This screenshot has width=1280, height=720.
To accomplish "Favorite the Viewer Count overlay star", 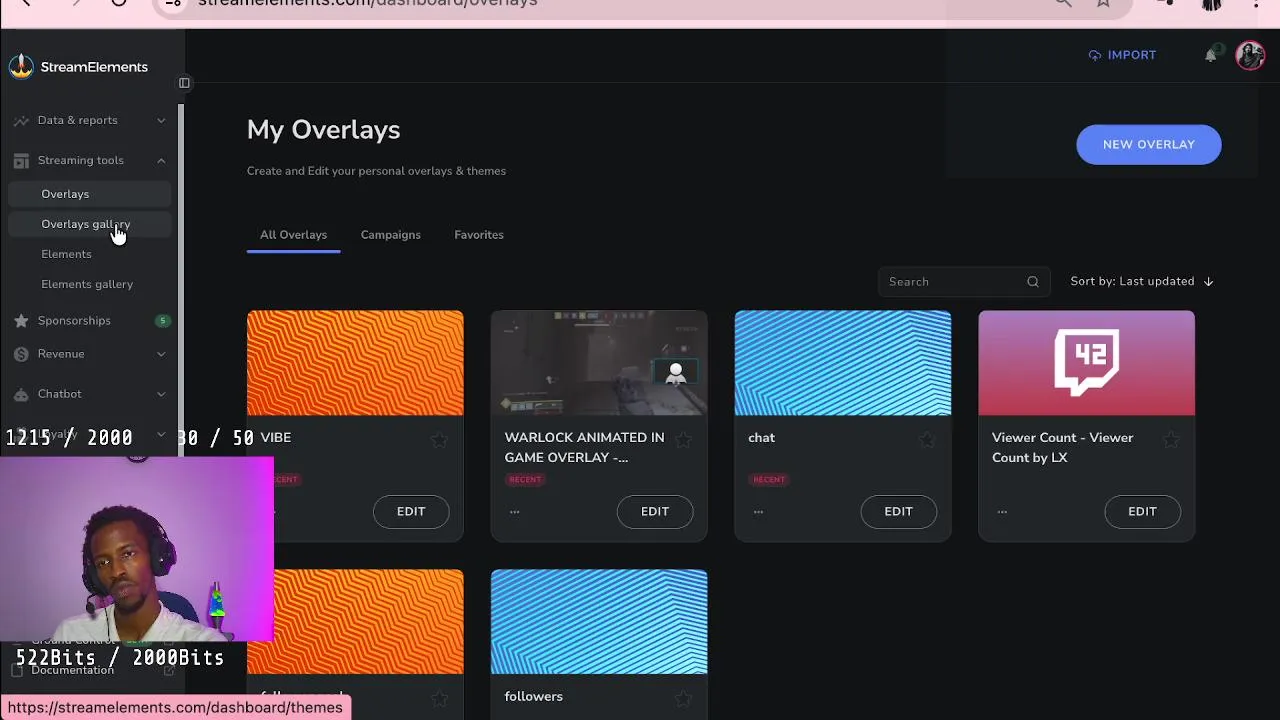I will coord(1171,439).
